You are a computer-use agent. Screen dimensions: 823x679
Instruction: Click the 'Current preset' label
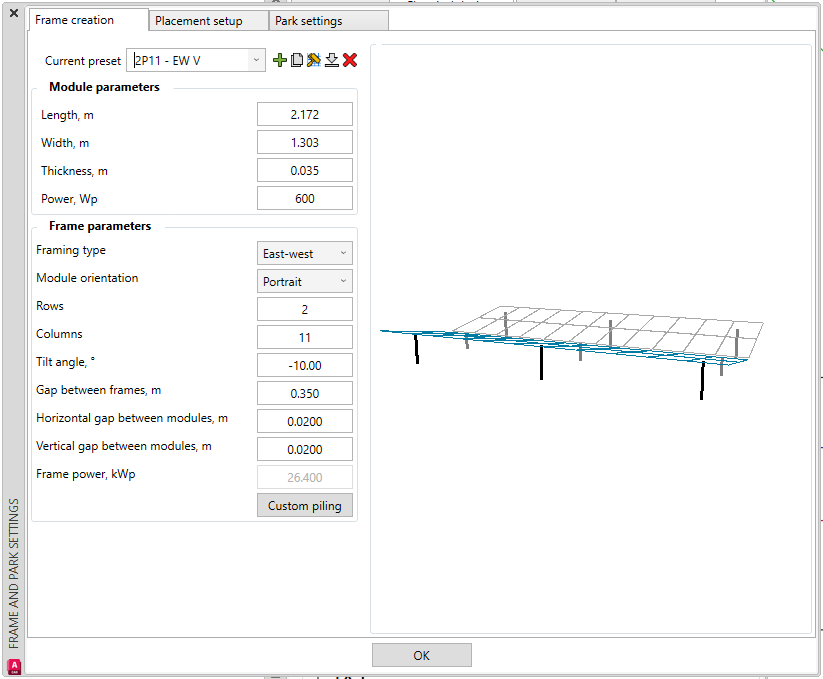click(83, 61)
